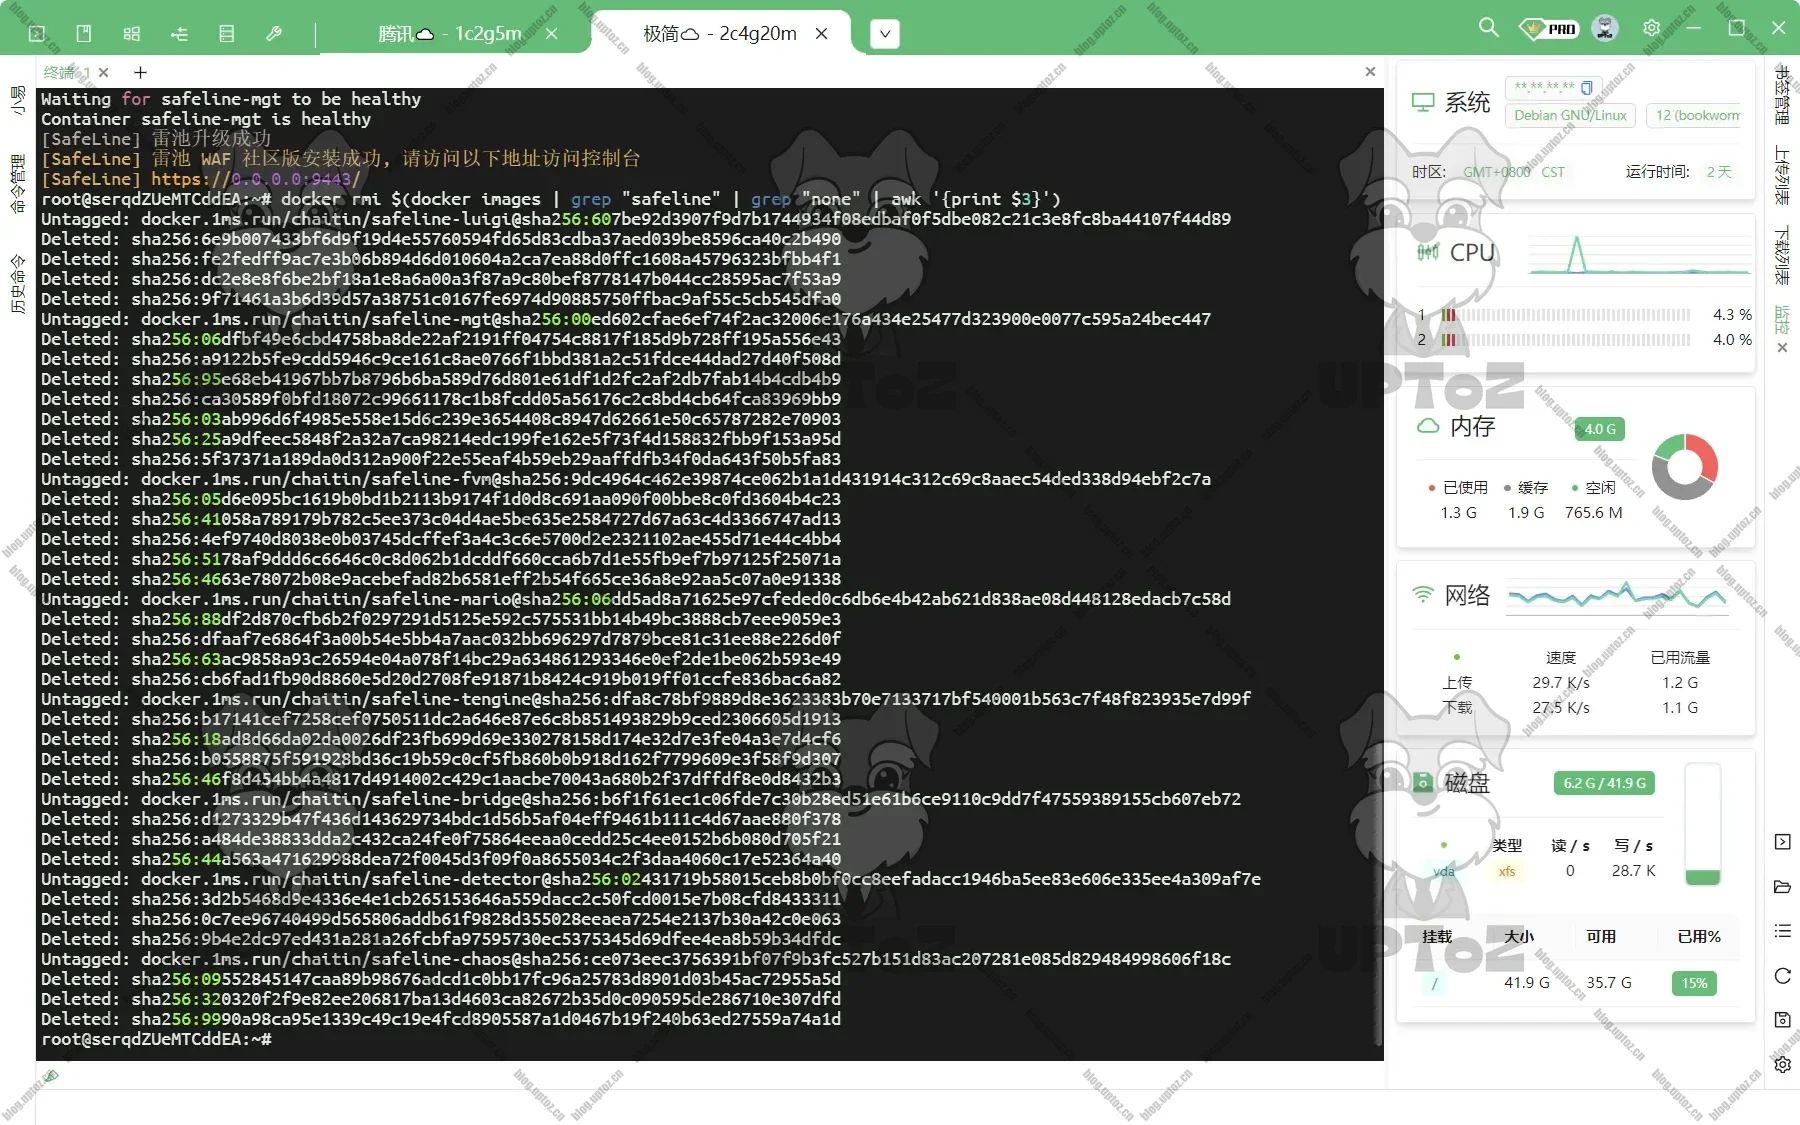Close the 腾讯 1c2g5m tab

point(551,34)
